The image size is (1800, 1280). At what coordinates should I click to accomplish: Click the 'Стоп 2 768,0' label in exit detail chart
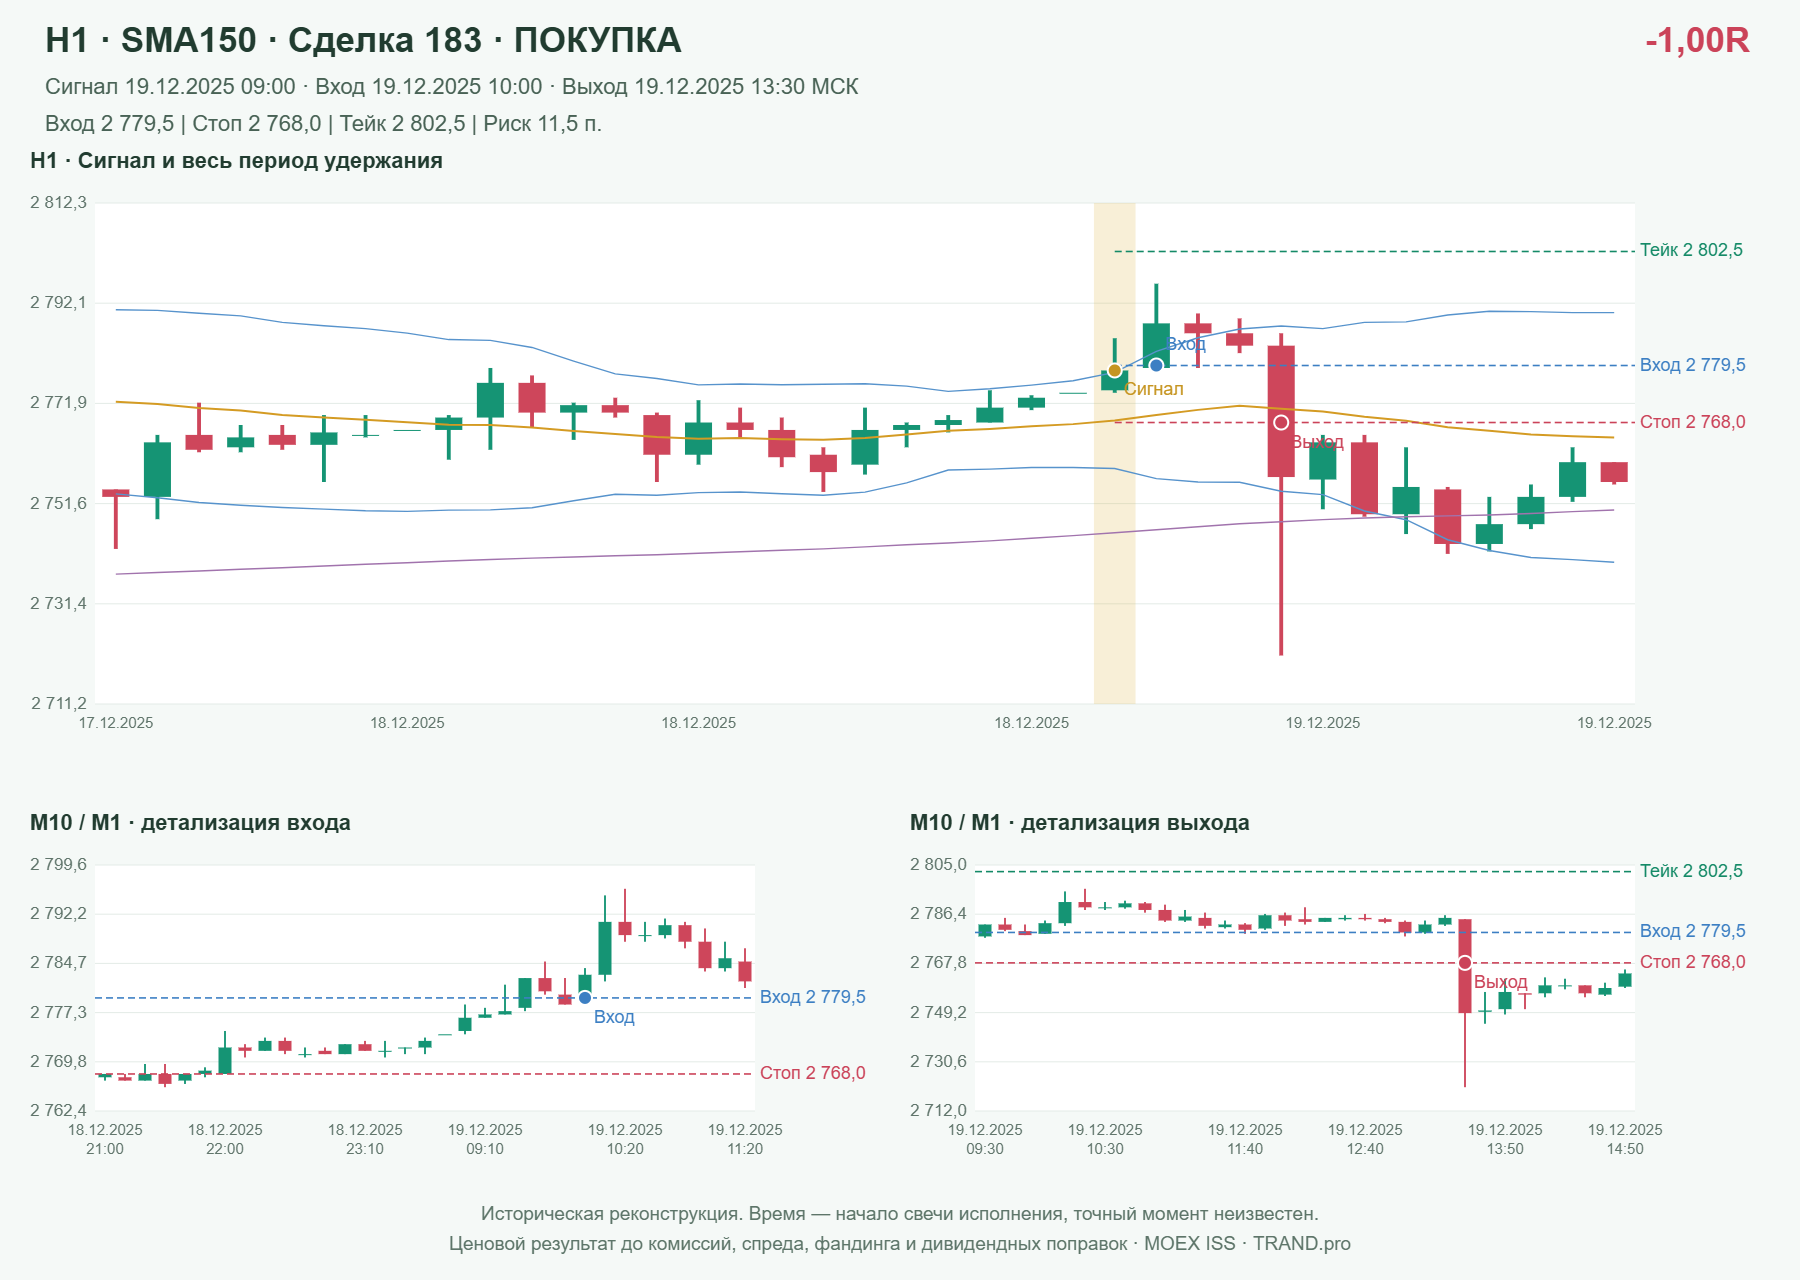click(x=1692, y=962)
